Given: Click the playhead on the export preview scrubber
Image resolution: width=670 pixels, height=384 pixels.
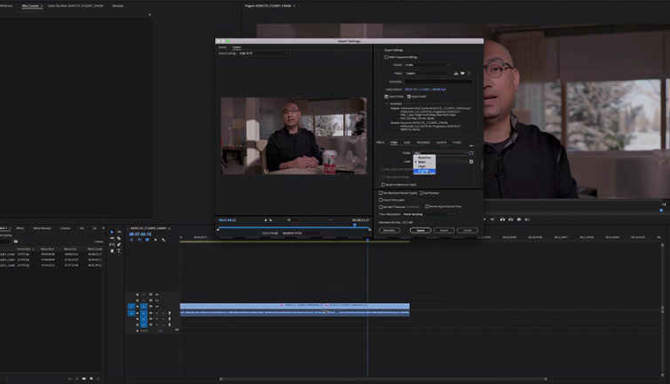Looking at the screenshot, I should (x=354, y=225).
